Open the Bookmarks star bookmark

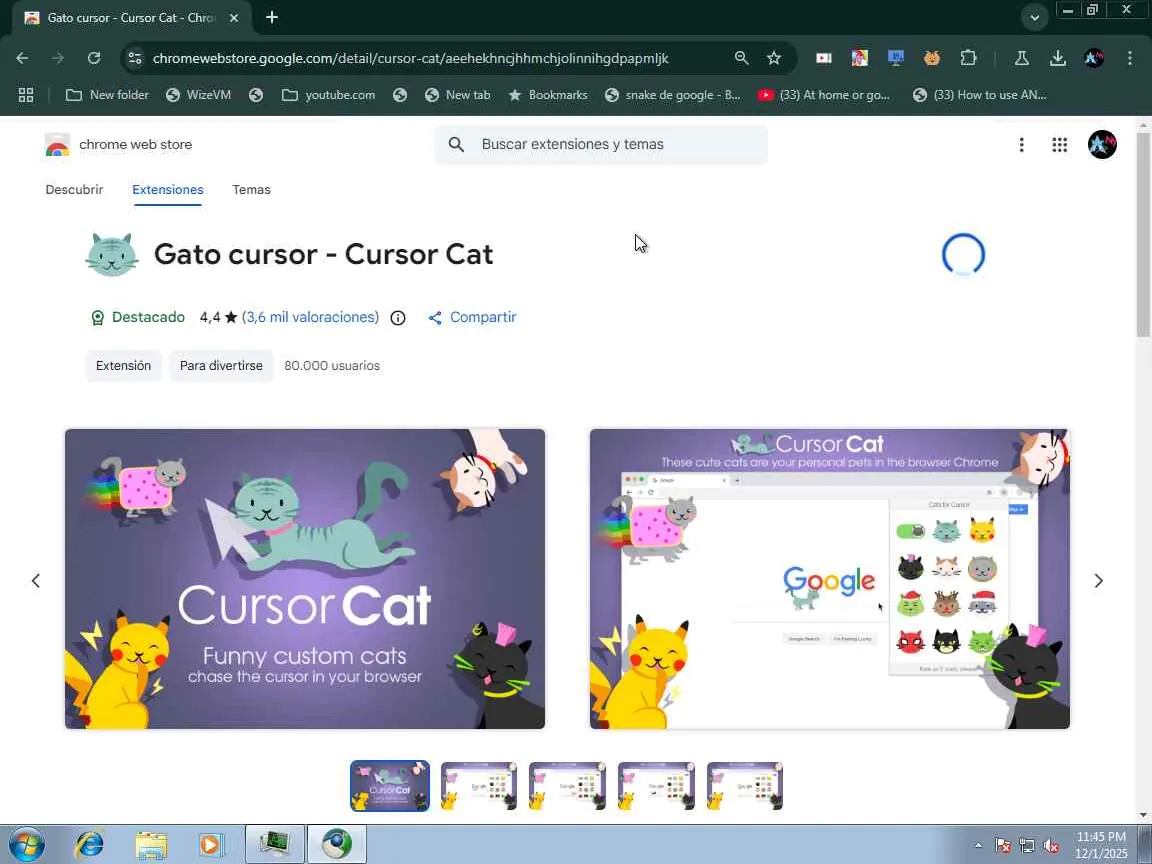click(x=548, y=95)
